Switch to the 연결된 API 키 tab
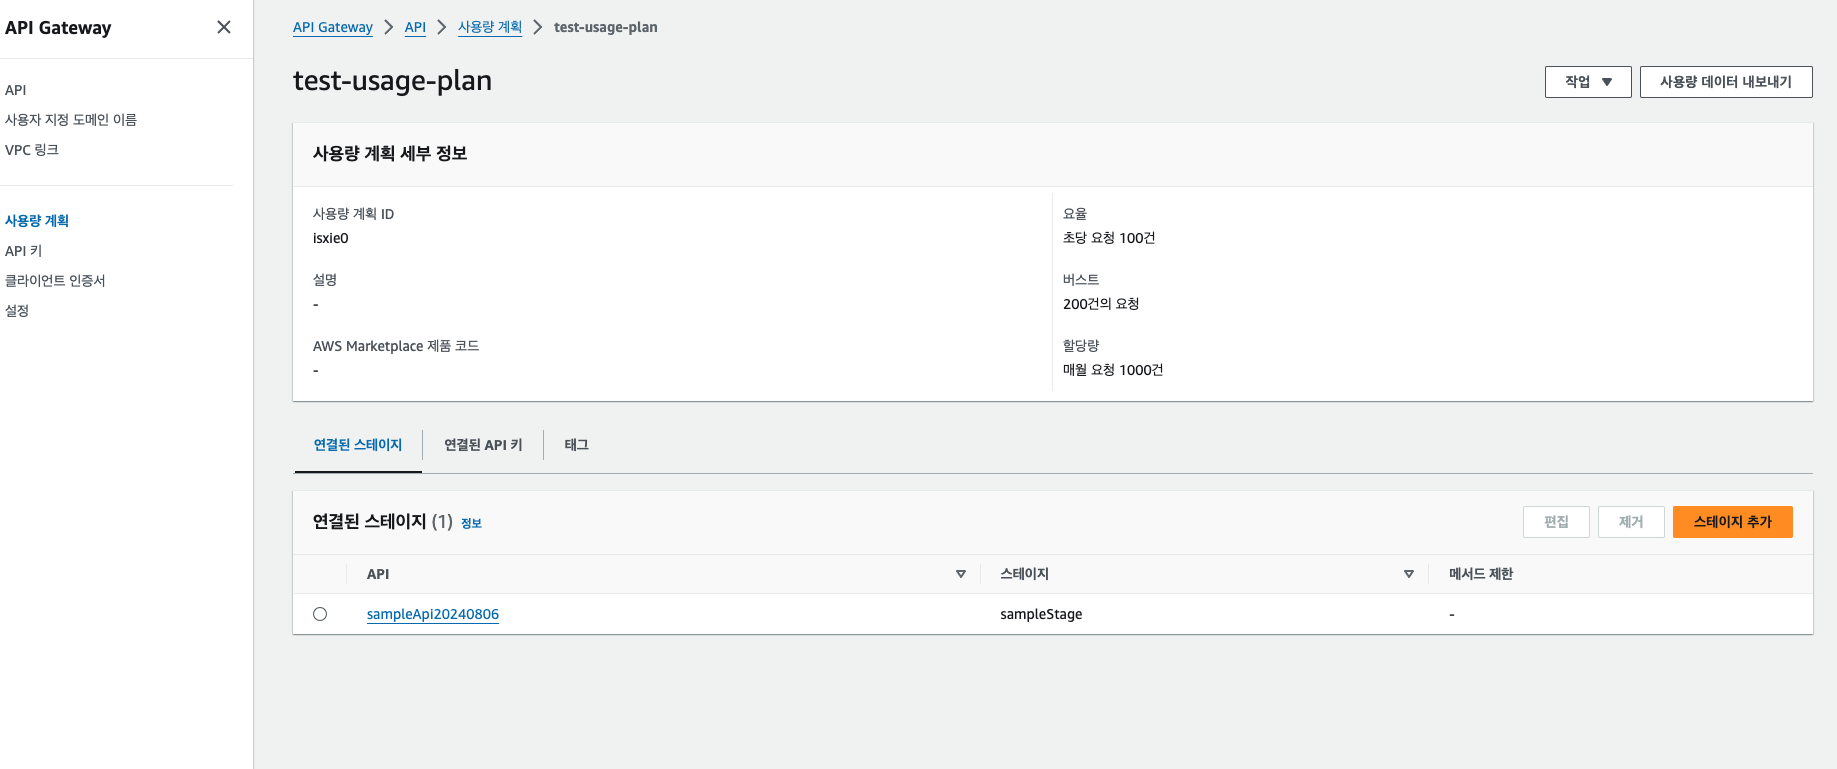This screenshot has height=769, width=1837. [483, 445]
